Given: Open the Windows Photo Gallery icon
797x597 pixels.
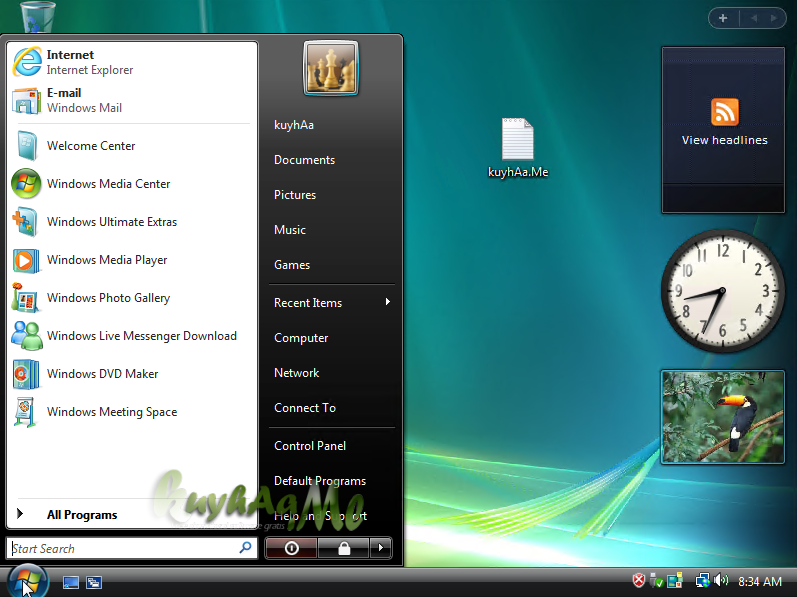Looking at the screenshot, I should coord(25,298).
